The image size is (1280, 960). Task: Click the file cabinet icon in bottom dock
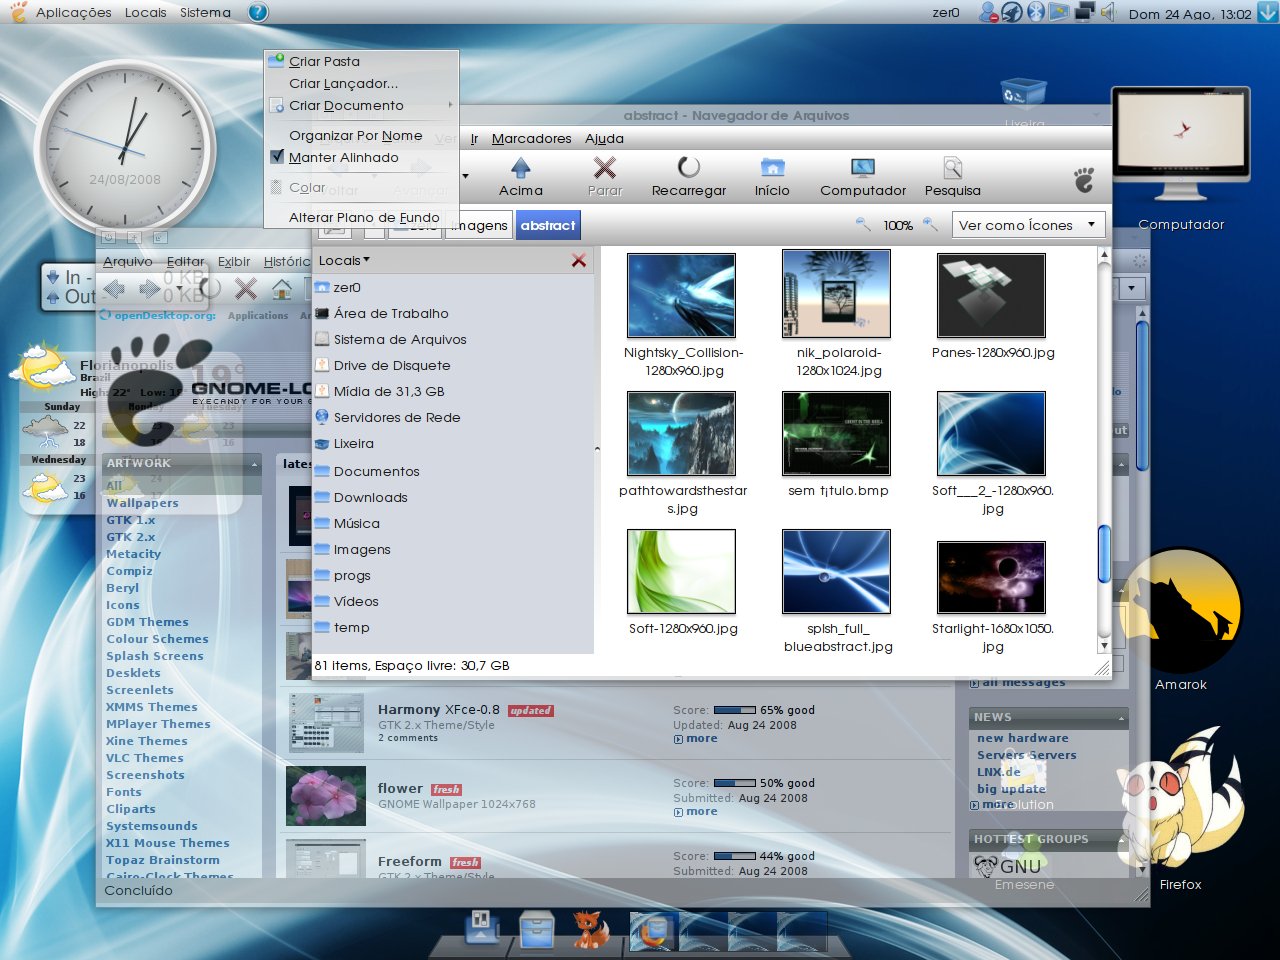(x=536, y=930)
